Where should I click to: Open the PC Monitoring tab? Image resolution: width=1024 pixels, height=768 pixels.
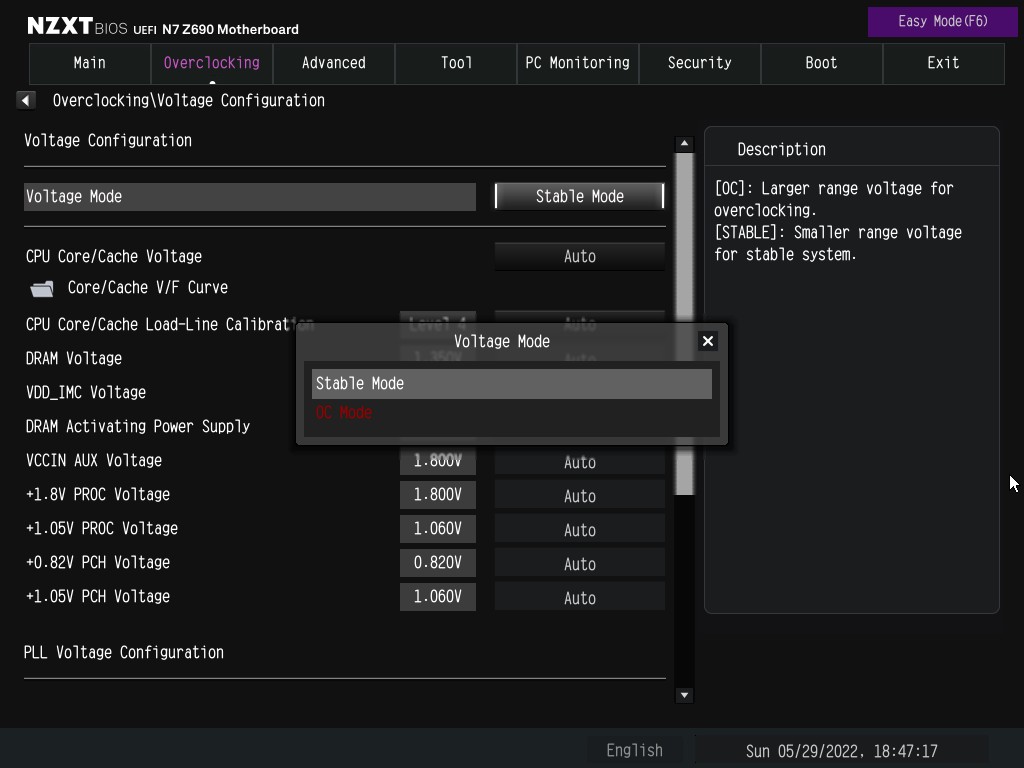coord(577,63)
